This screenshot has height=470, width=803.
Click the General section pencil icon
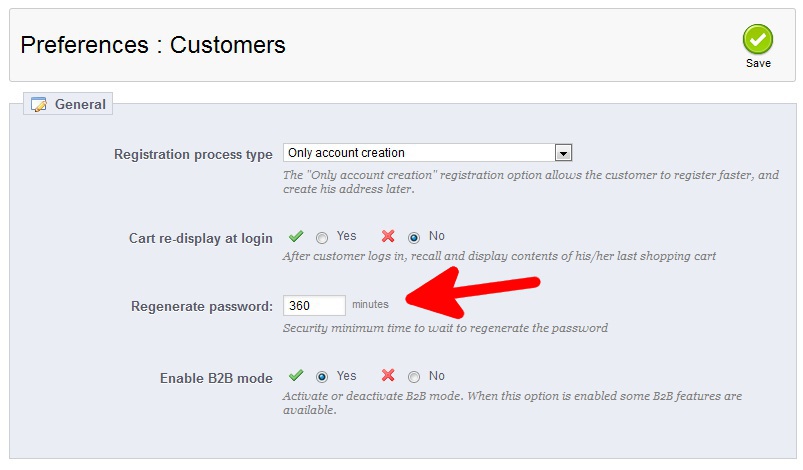(39, 104)
